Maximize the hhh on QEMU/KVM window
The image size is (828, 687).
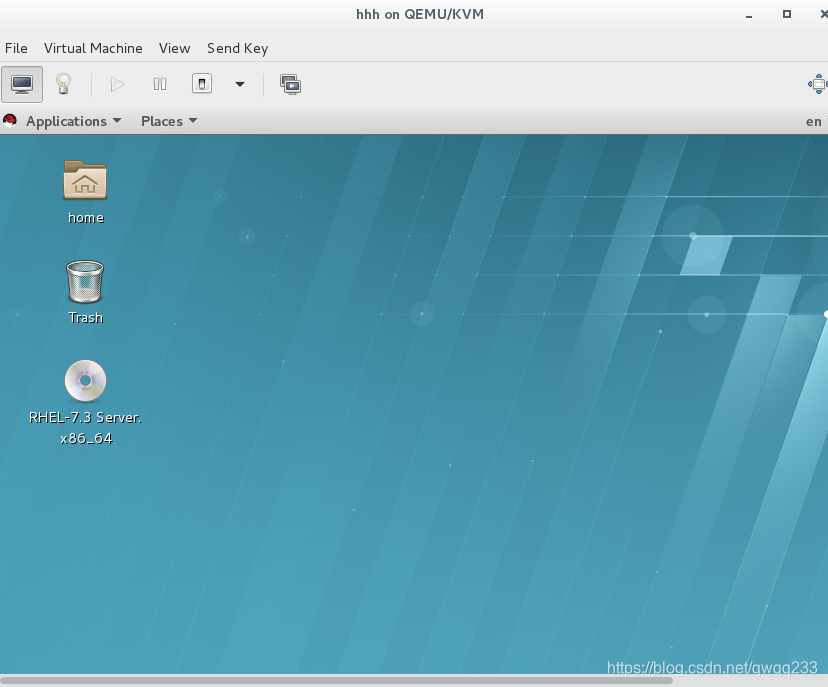click(x=787, y=14)
